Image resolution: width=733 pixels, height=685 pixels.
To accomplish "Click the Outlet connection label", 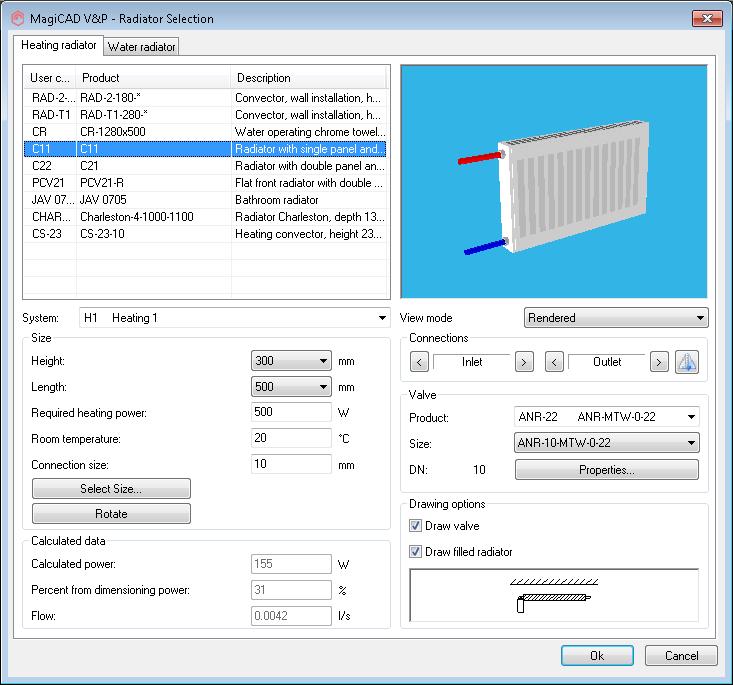I will click(x=607, y=362).
